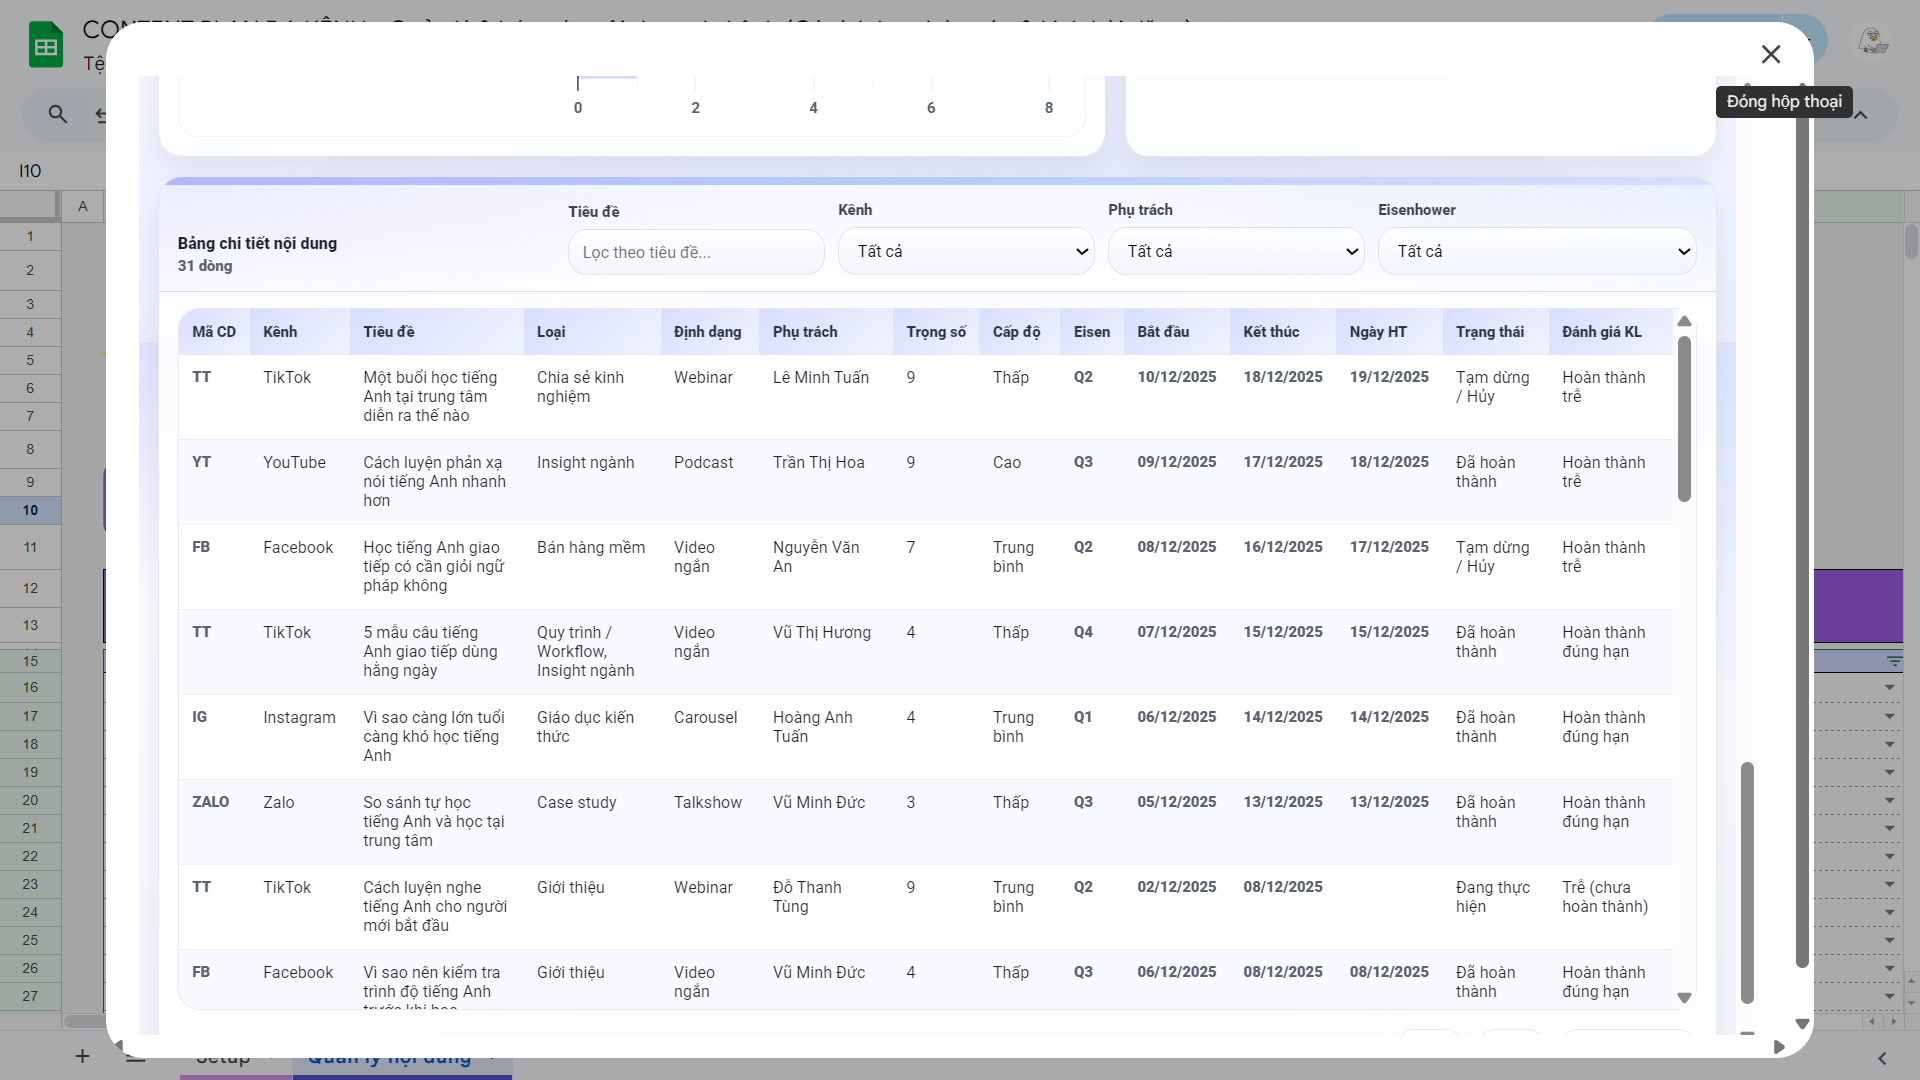Close the dialog with the X icon

point(1770,54)
